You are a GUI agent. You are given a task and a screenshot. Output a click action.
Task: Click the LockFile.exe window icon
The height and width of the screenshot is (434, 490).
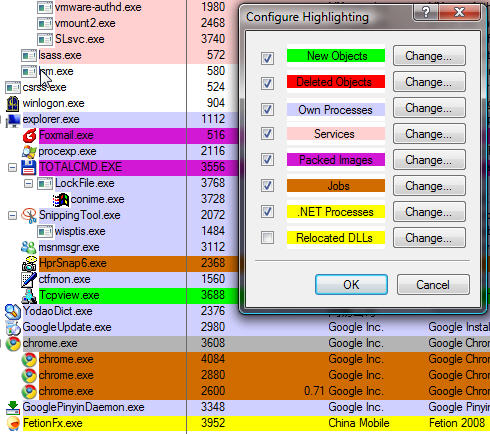[45, 184]
